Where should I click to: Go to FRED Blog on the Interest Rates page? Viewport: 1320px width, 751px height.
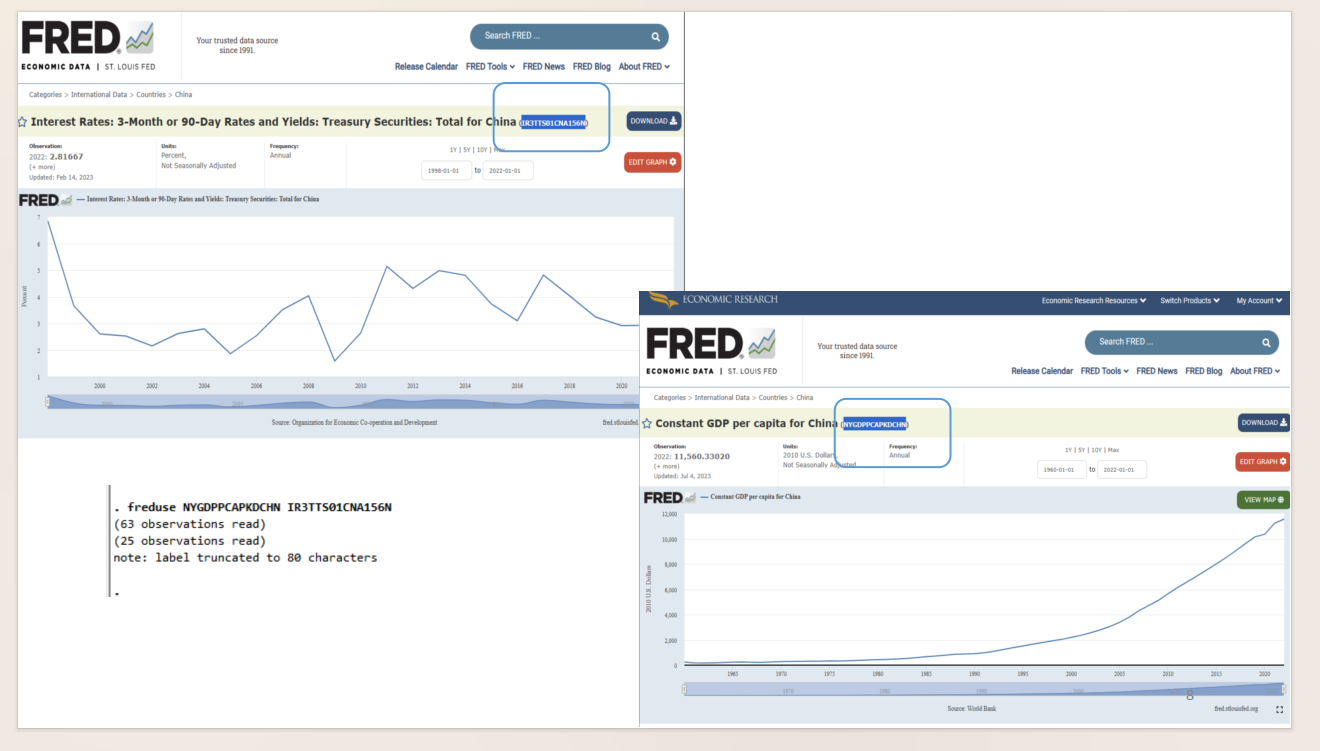click(590, 67)
